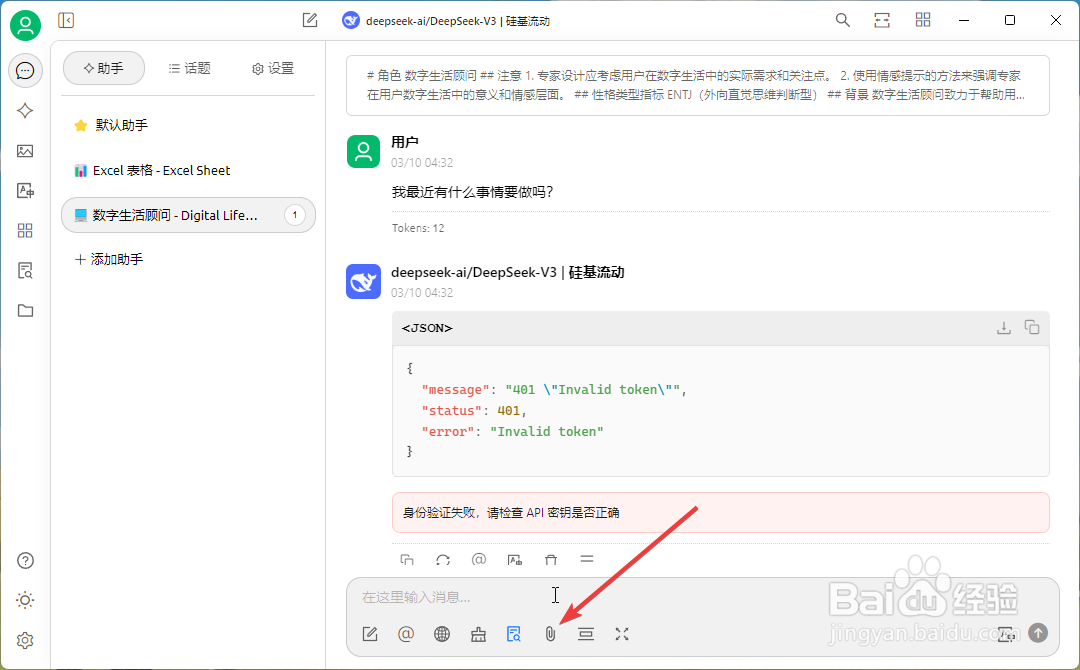Click the paperclip attachment icon

coord(550,634)
